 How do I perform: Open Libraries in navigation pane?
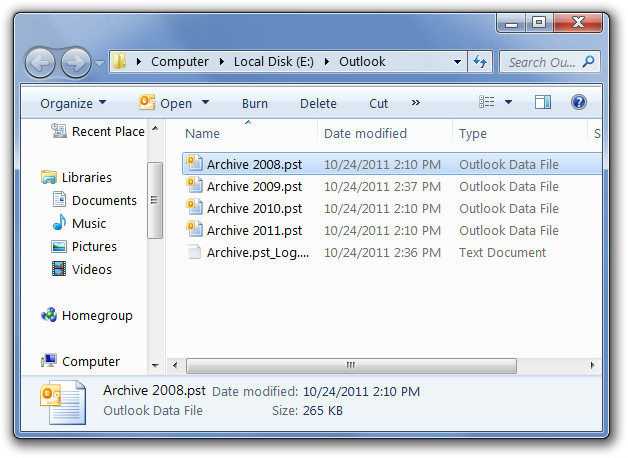coord(87,177)
